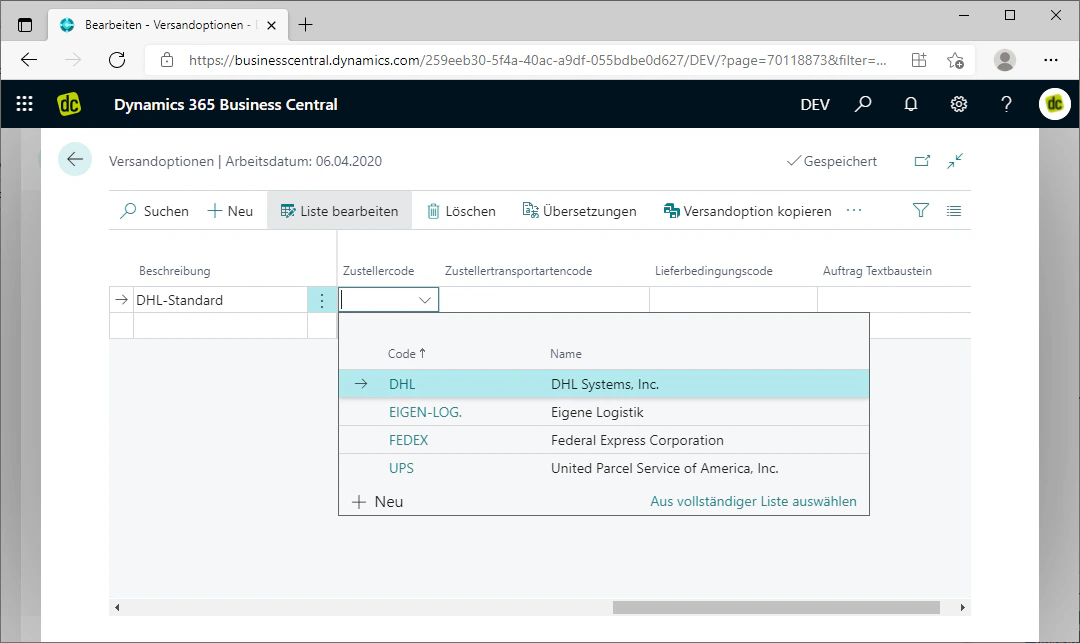Open a new browser tab
The height and width of the screenshot is (643, 1080).
click(x=305, y=25)
